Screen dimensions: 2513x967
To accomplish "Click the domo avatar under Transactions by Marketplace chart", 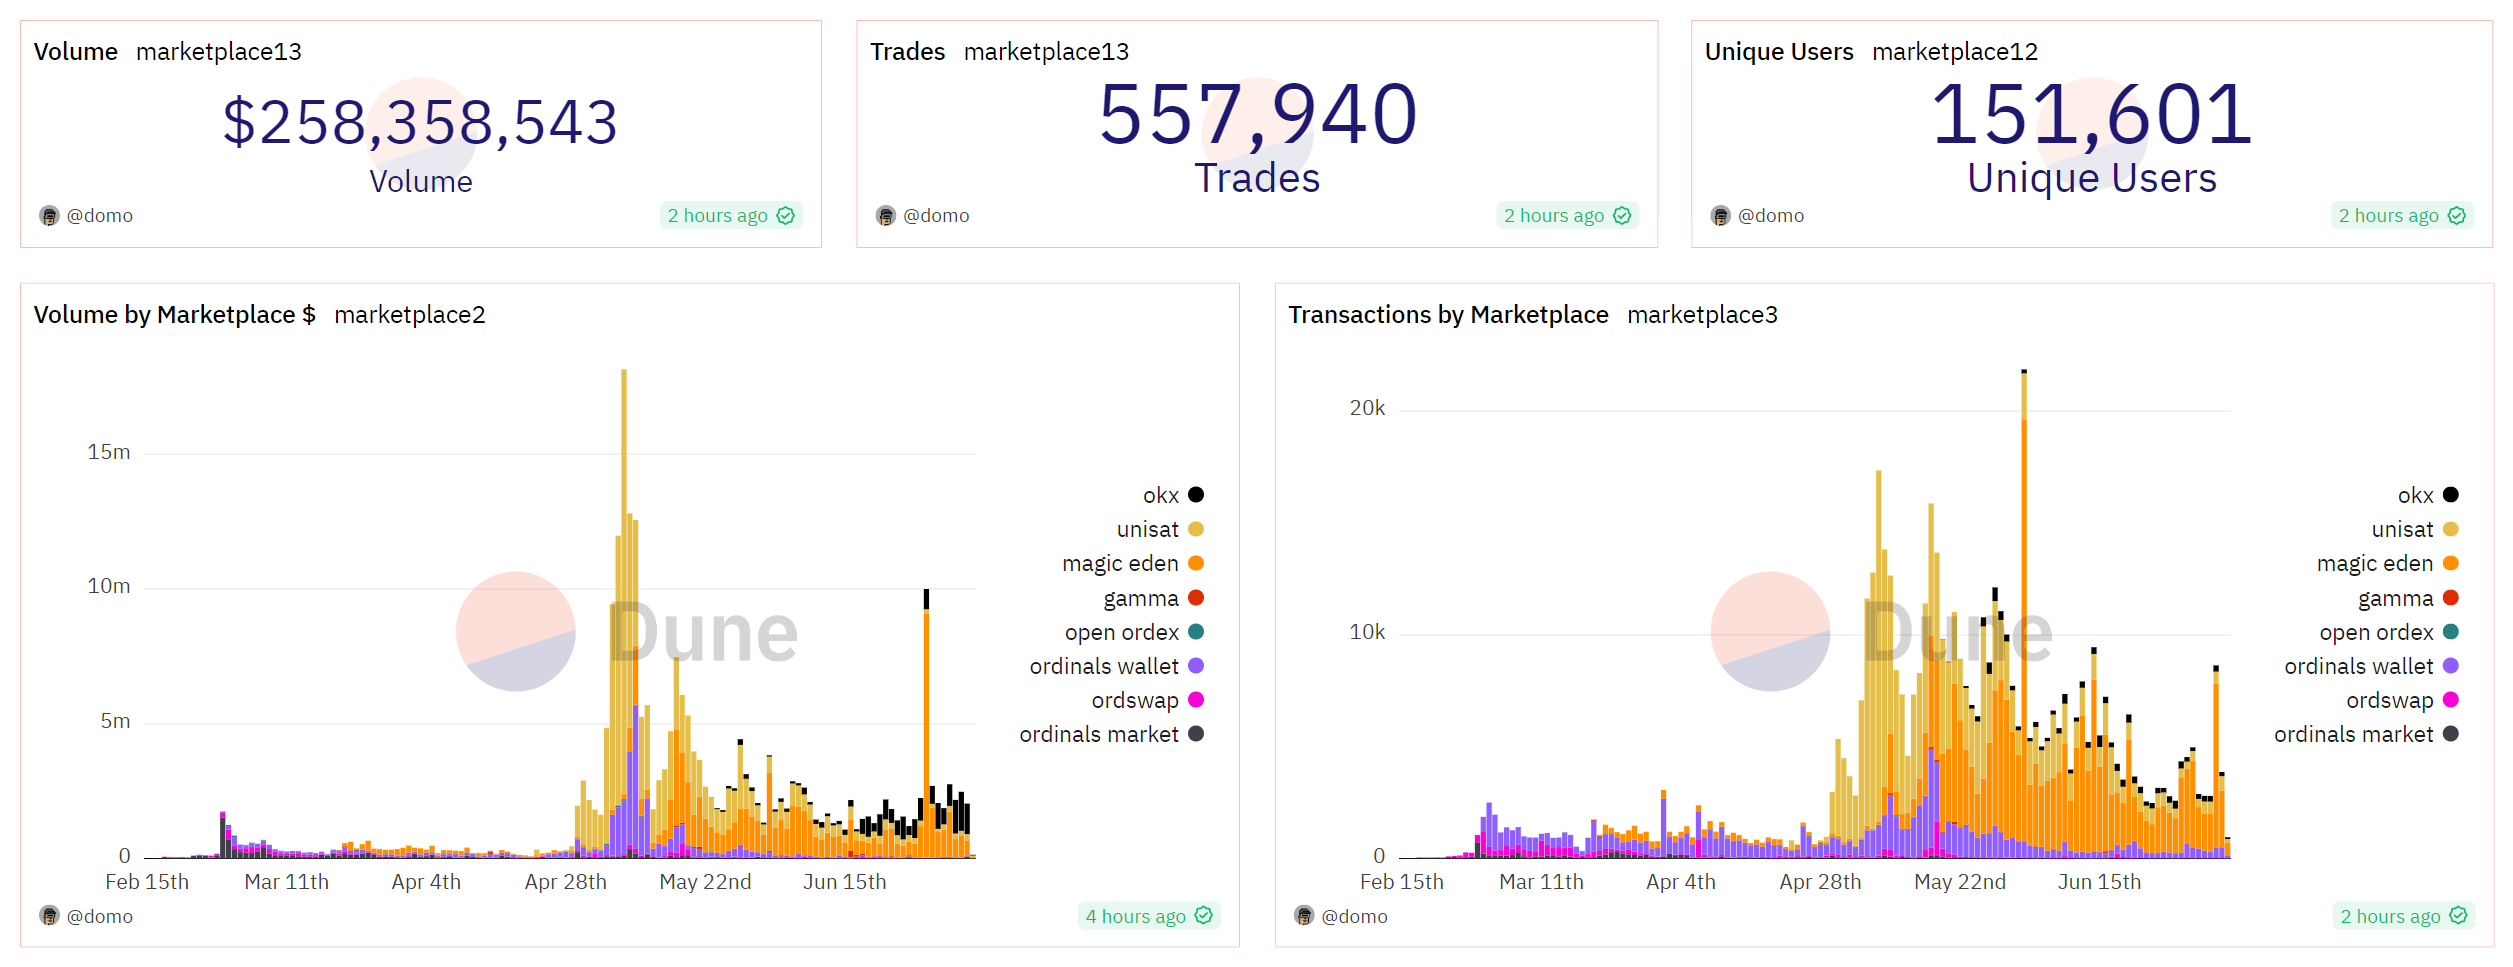I will [1303, 916].
